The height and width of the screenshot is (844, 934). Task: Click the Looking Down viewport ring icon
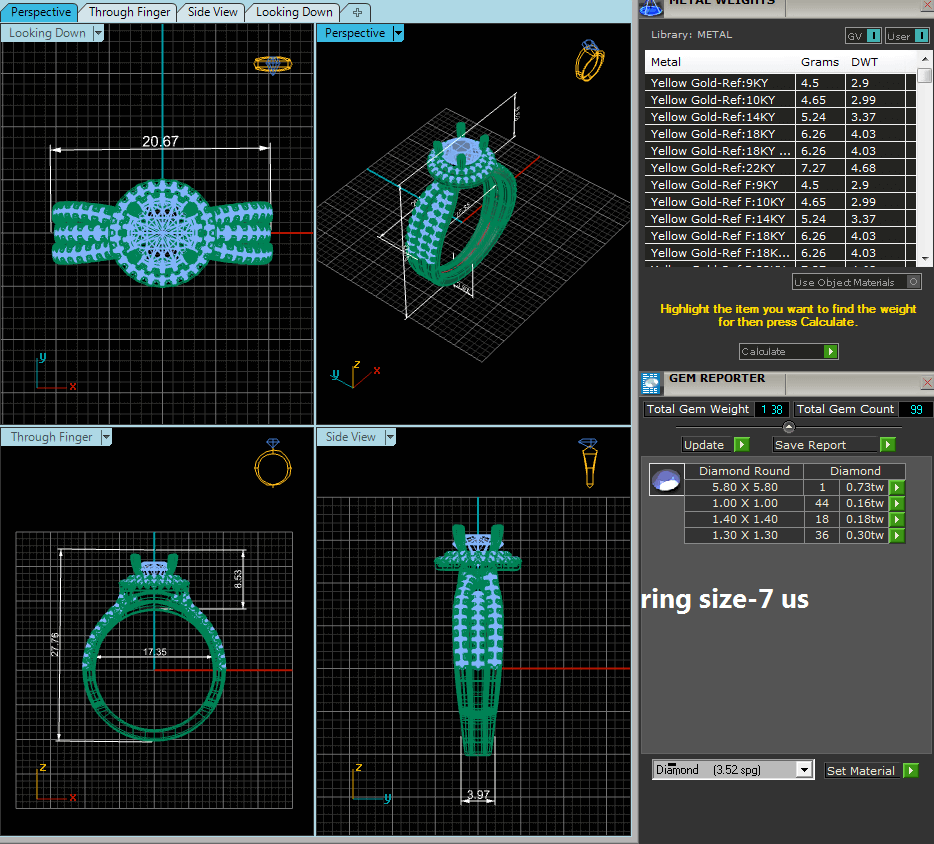pos(271,64)
